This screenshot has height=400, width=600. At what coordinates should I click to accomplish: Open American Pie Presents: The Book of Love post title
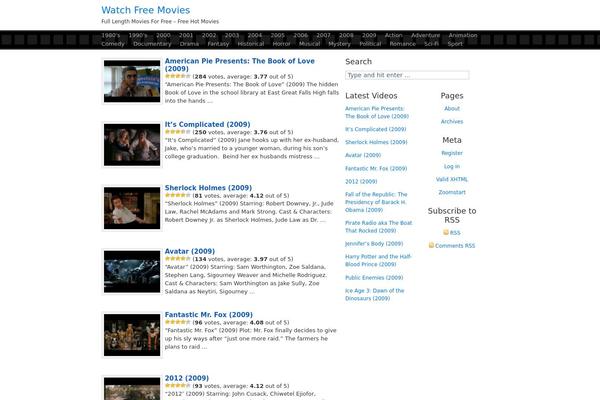pos(240,65)
